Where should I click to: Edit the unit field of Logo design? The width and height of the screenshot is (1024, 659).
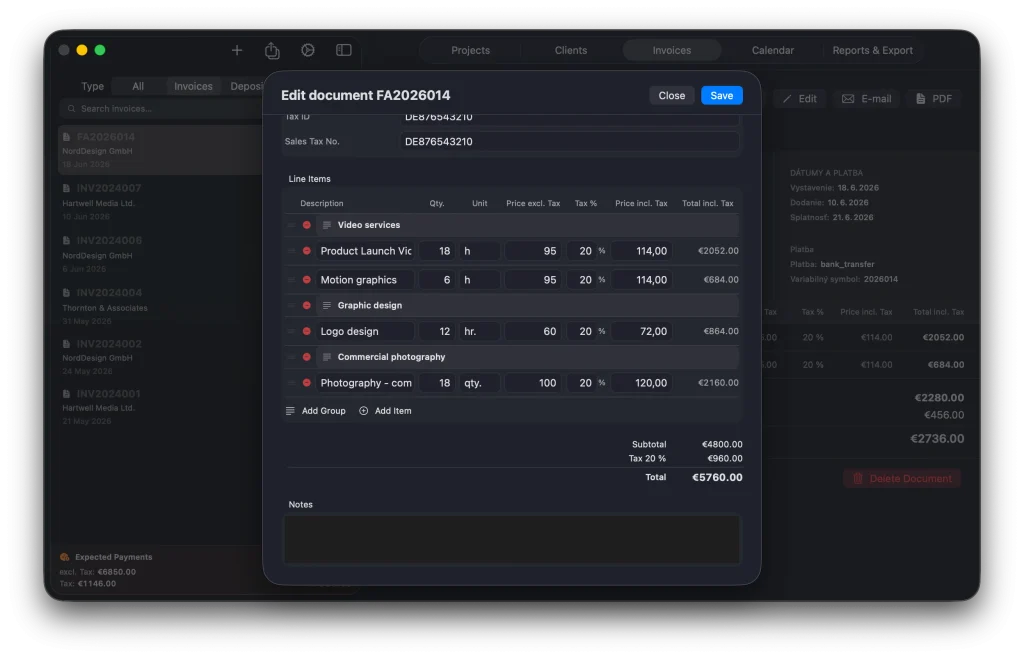coord(480,331)
